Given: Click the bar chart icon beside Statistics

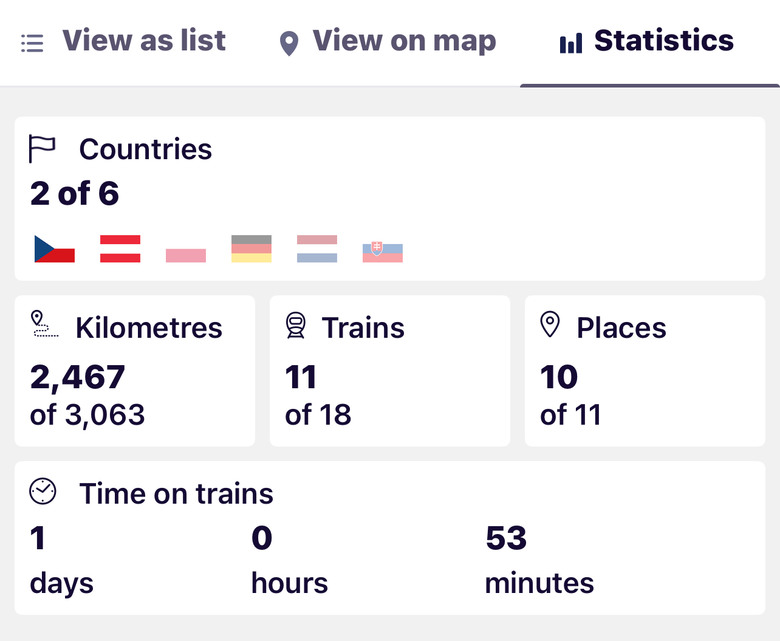Looking at the screenshot, I should (x=571, y=43).
